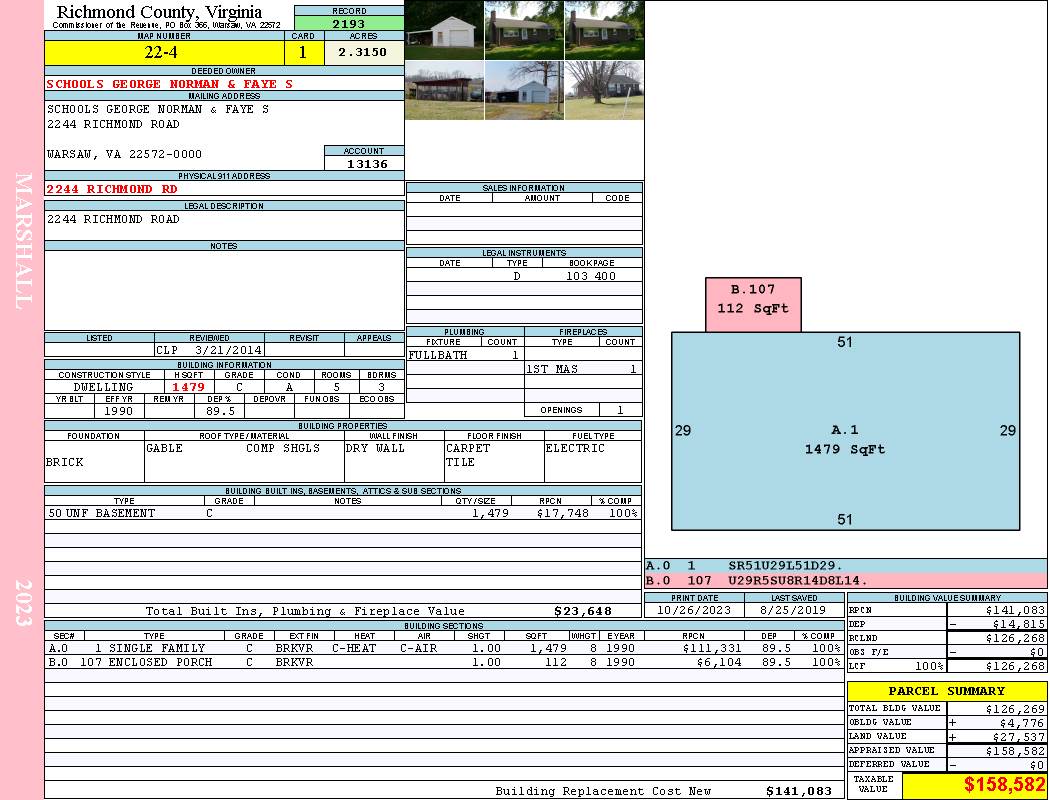The image size is (1050, 800).
Task: Click blue A.1 1479 SqFt sketch area
Action: [845, 431]
